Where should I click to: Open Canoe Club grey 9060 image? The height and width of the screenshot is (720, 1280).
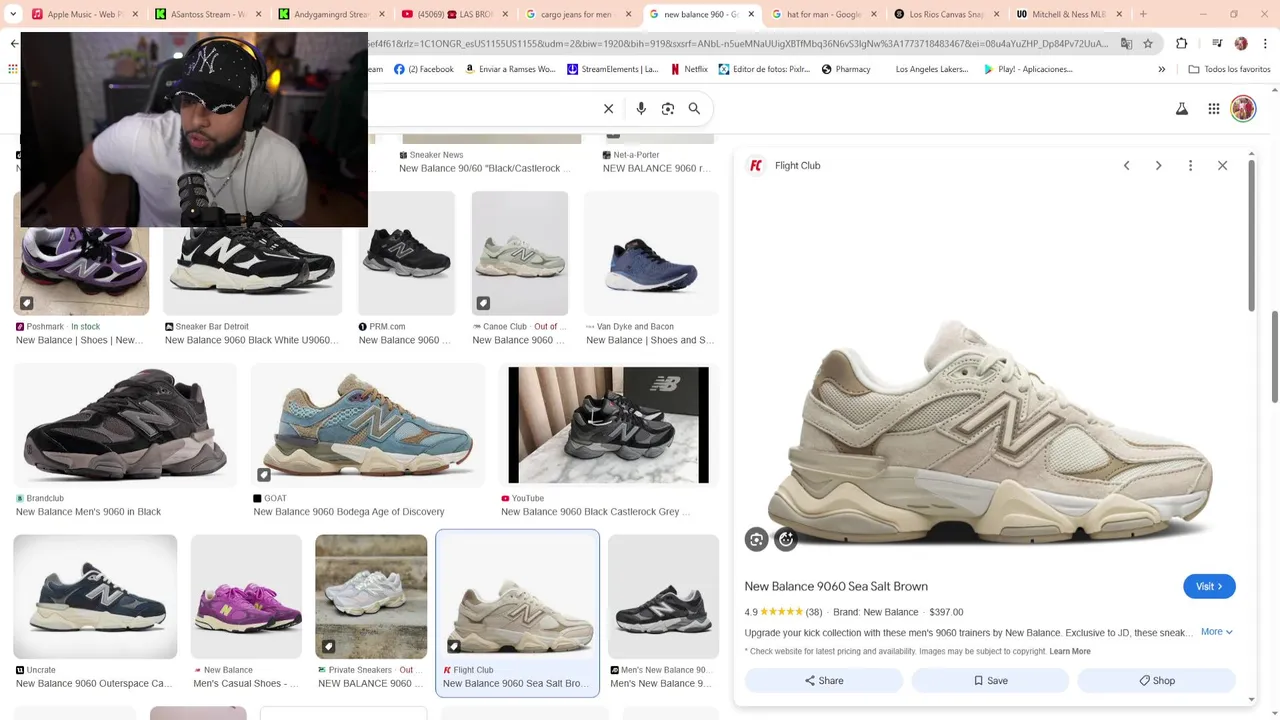pyautogui.click(x=520, y=254)
